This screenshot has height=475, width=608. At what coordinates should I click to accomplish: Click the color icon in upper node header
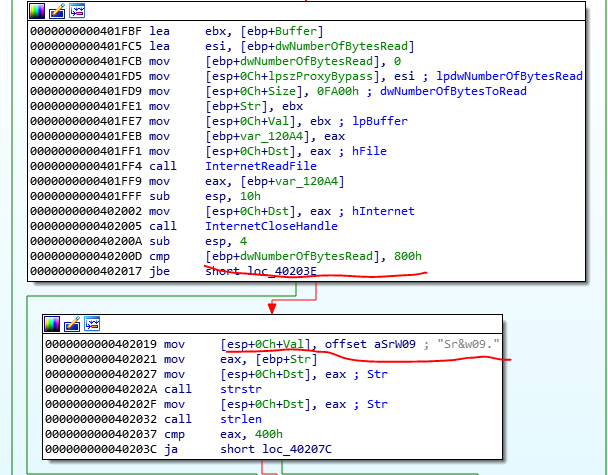click(x=37, y=11)
